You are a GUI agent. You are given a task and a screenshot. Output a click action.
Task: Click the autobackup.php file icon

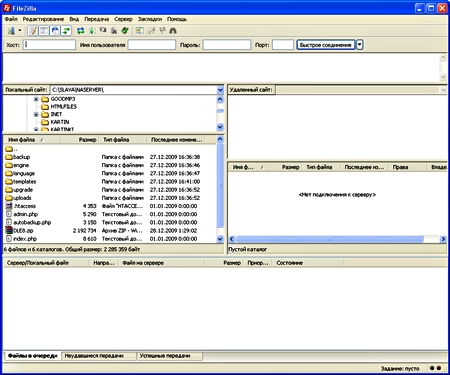point(9,222)
